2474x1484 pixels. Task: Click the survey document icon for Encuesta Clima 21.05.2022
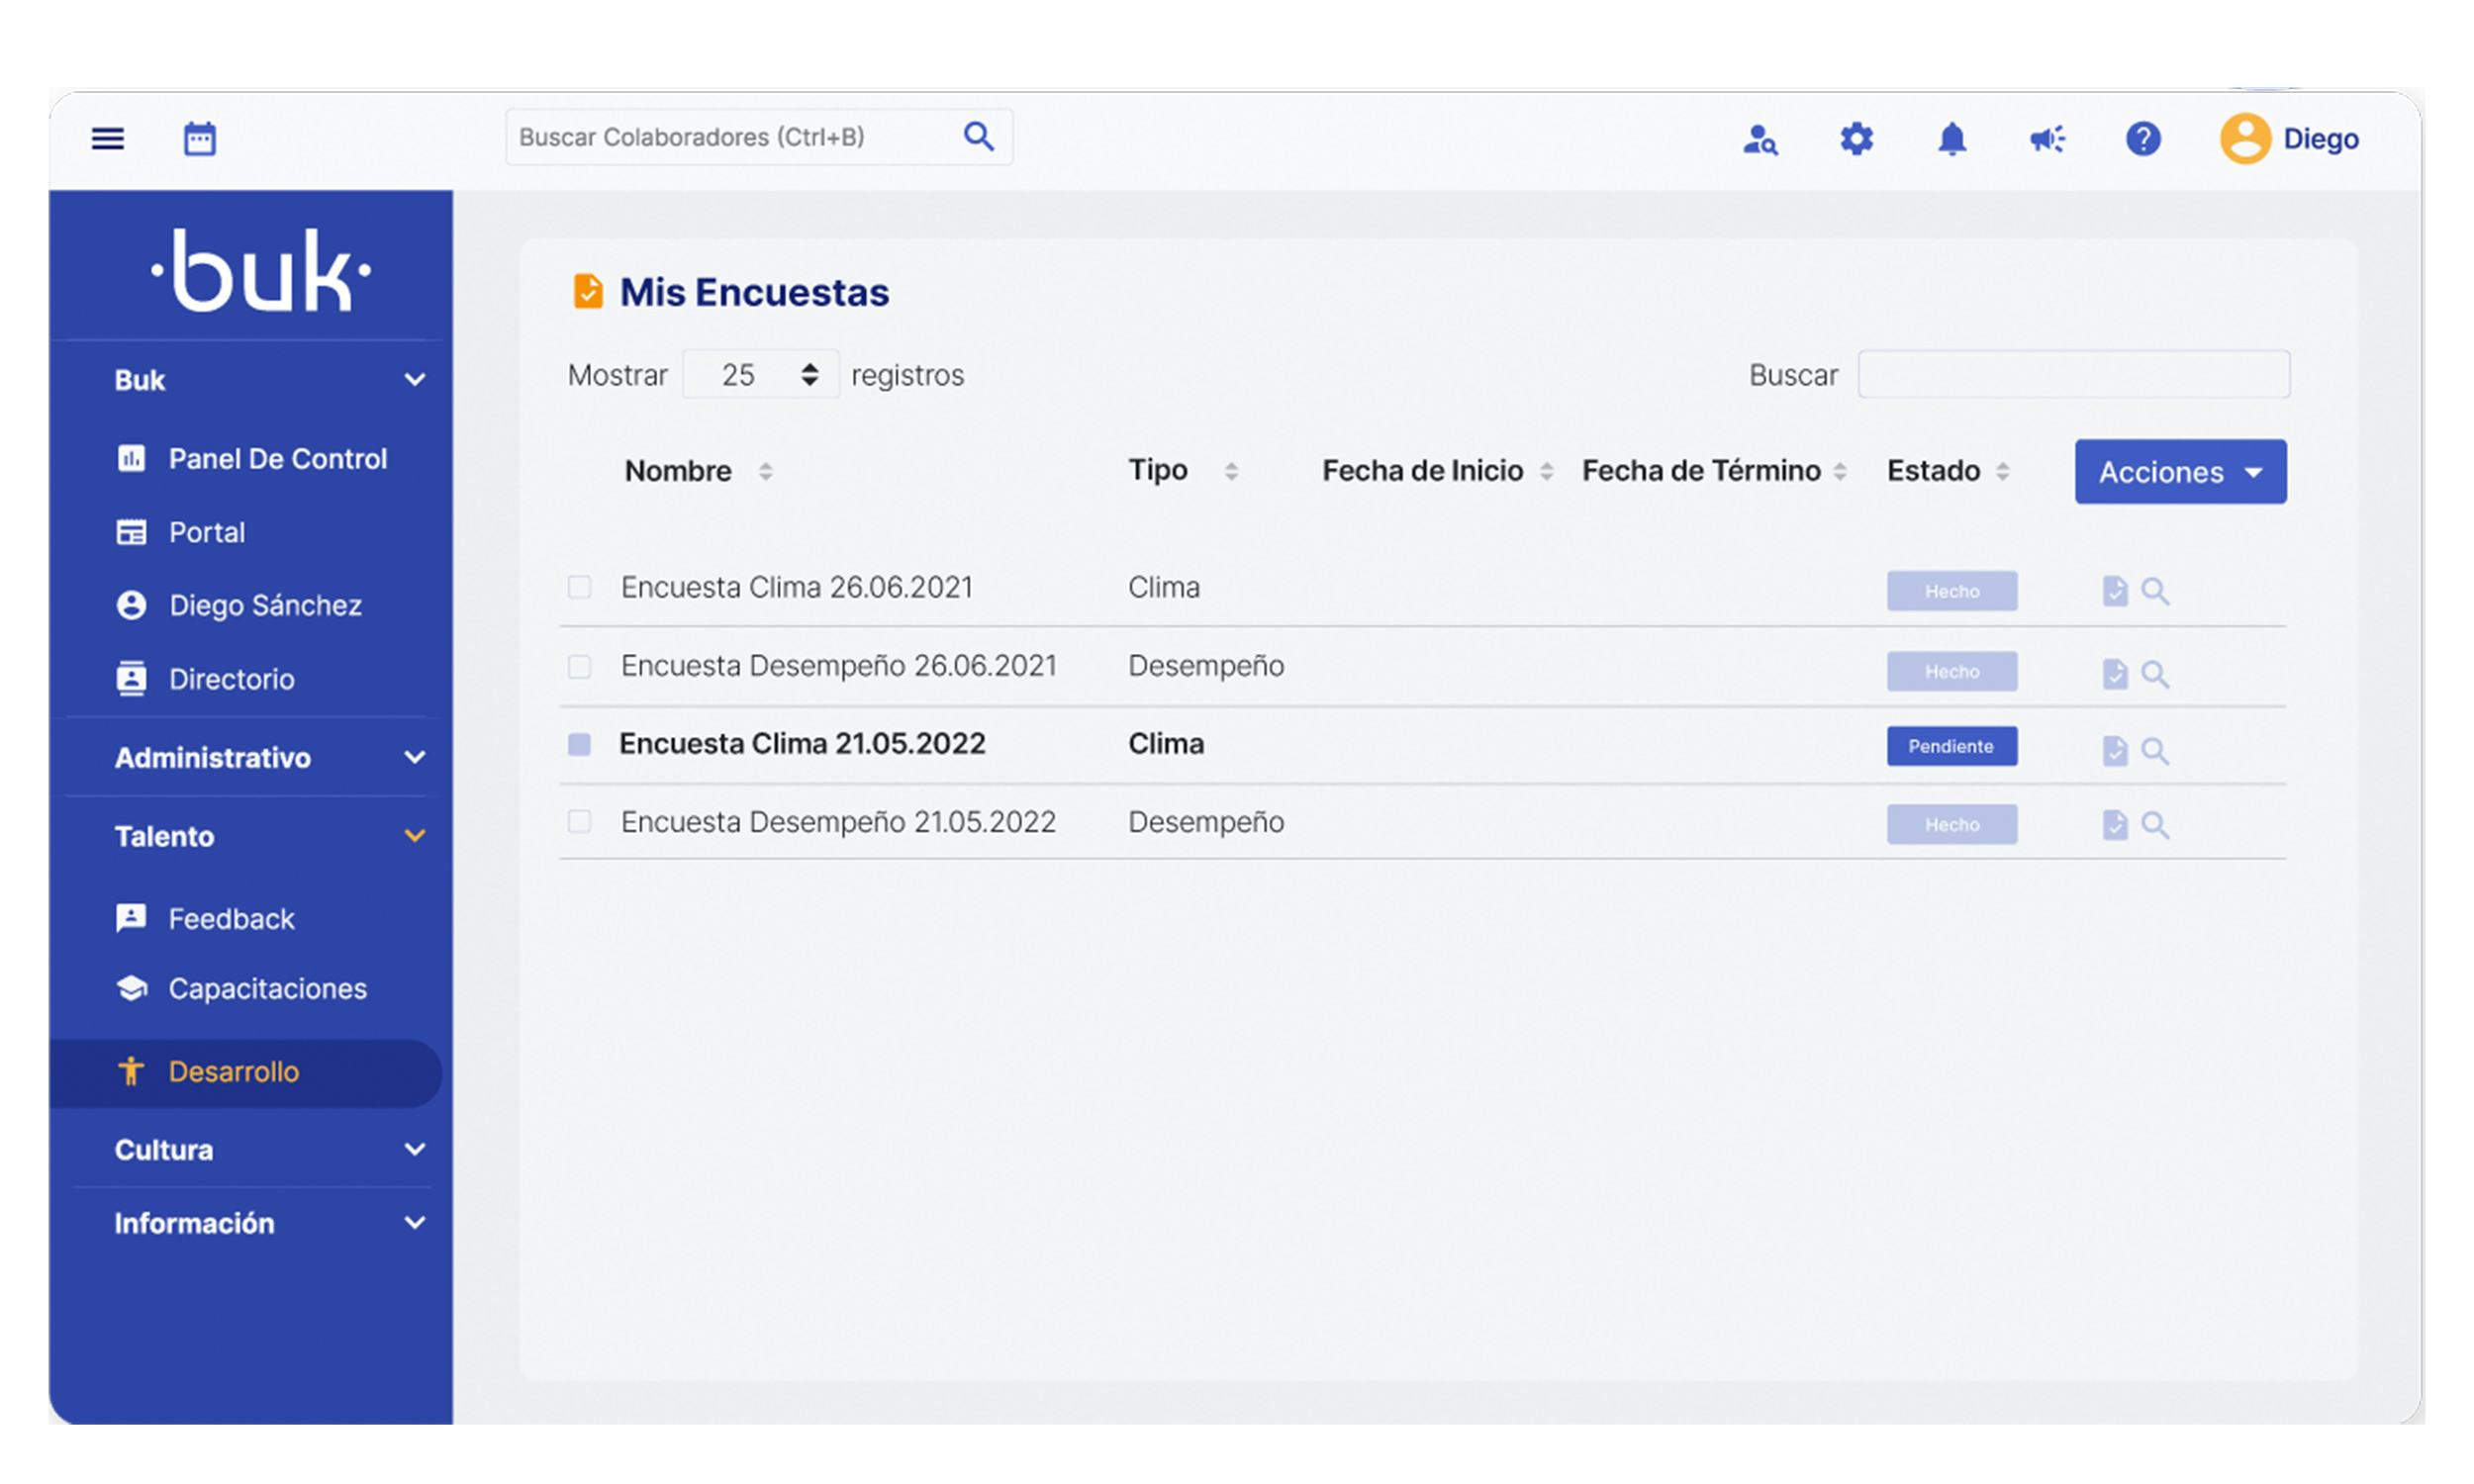point(2114,744)
